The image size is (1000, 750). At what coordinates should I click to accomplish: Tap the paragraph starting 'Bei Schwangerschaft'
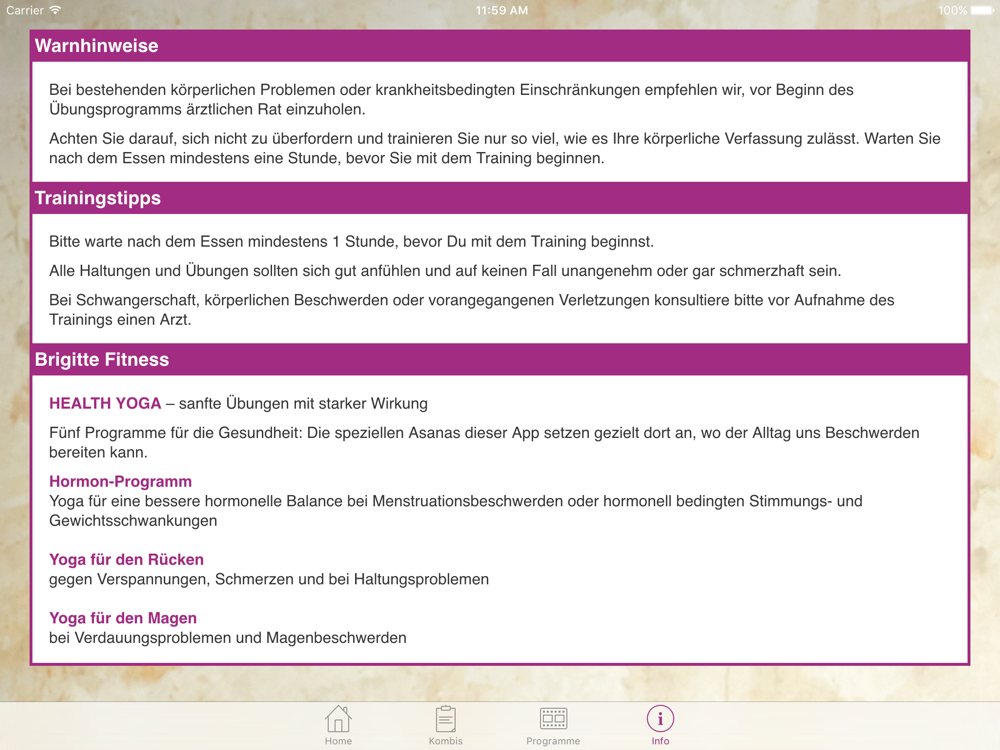coord(472,310)
